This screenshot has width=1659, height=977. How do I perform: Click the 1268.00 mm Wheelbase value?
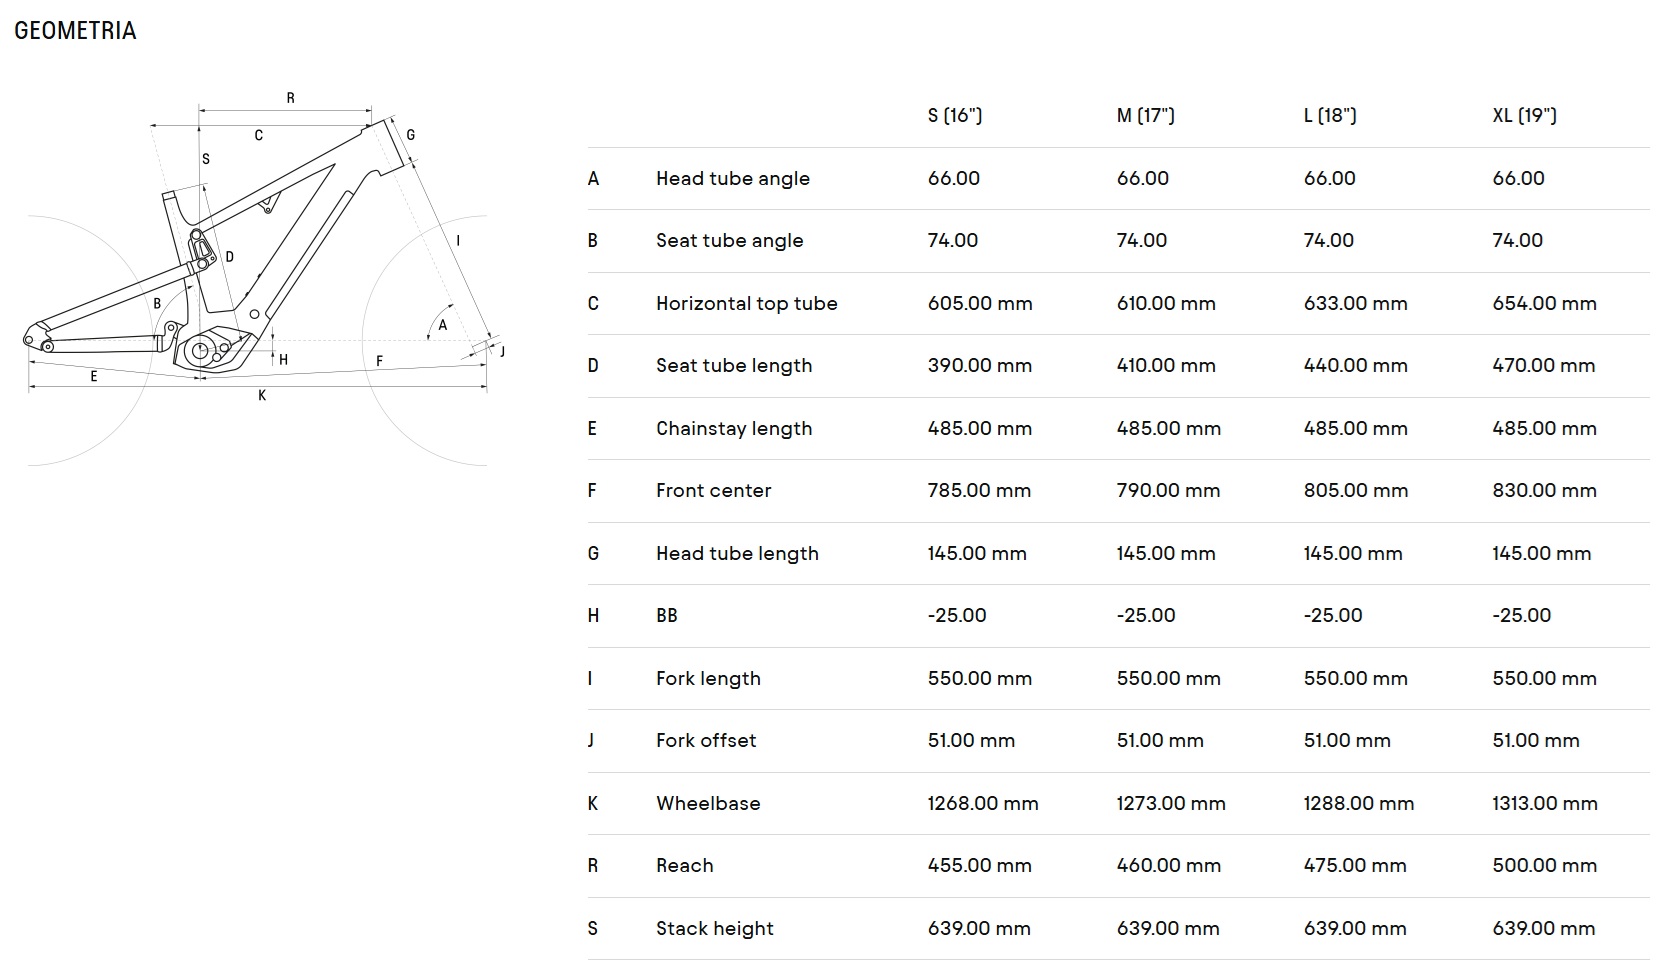pyautogui.click(x=982, y=804)
